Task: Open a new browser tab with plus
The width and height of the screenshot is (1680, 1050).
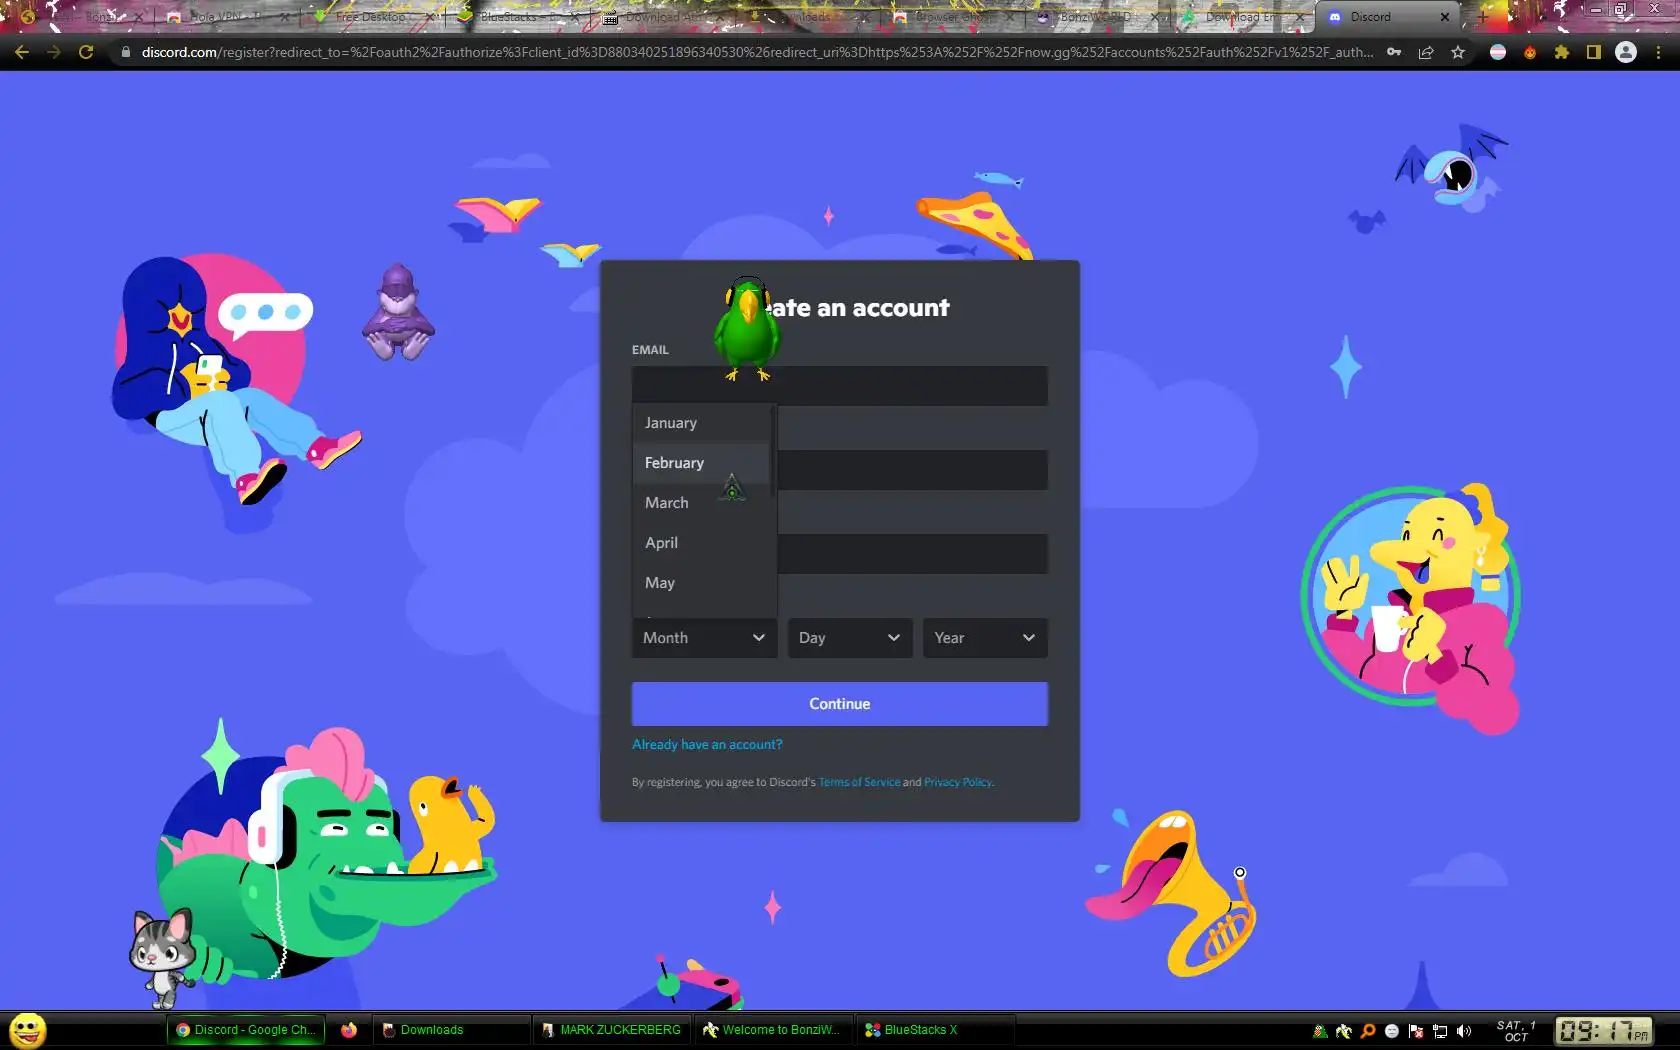Action: (1482, 17)
